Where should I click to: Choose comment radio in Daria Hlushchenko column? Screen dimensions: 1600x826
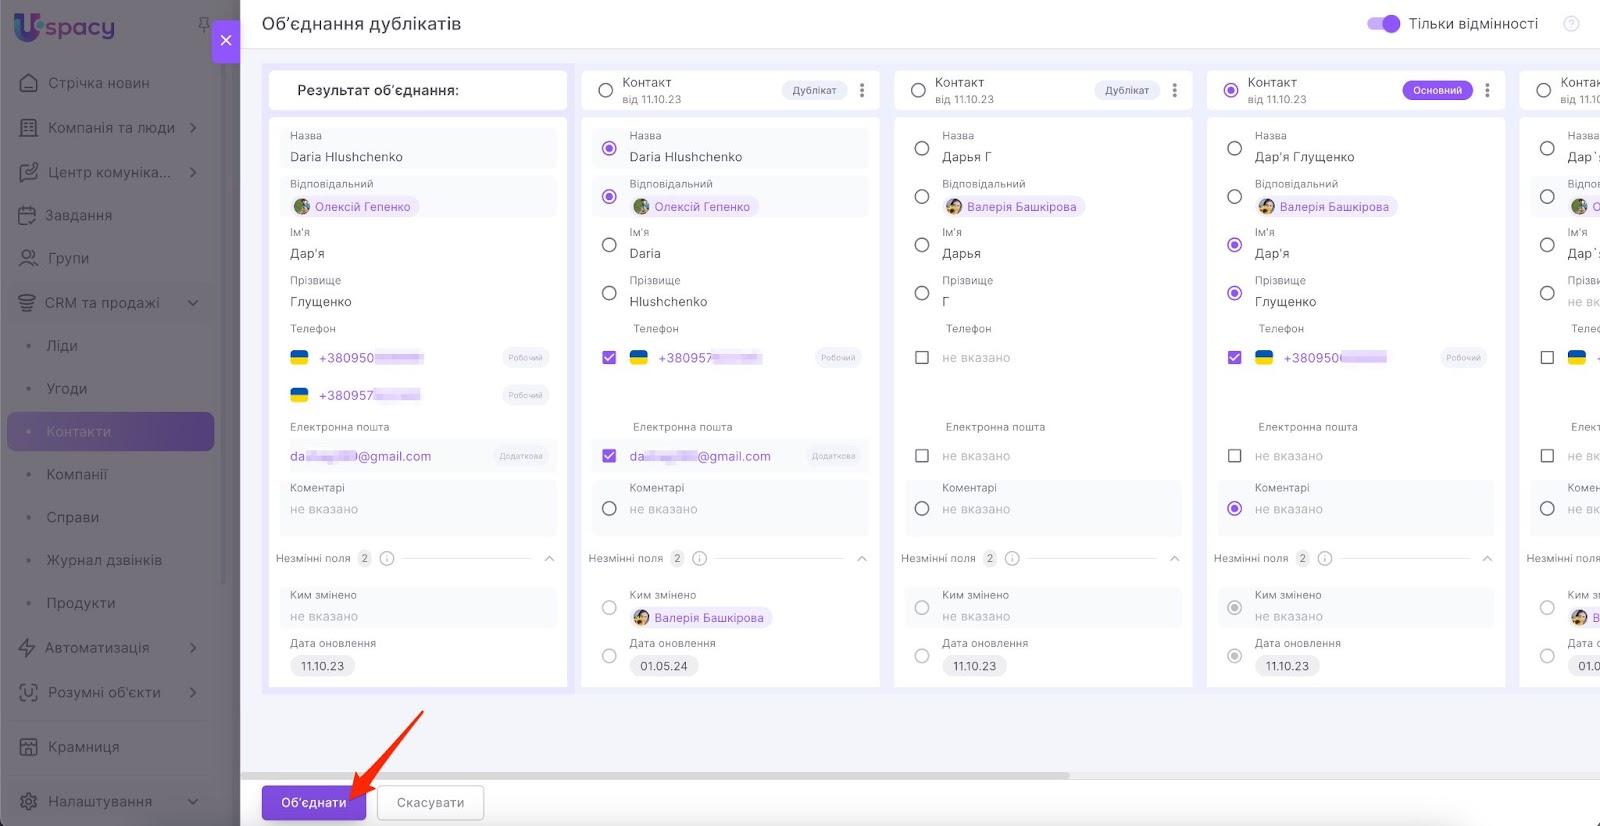pyautogui.click(x=609, y=509)
